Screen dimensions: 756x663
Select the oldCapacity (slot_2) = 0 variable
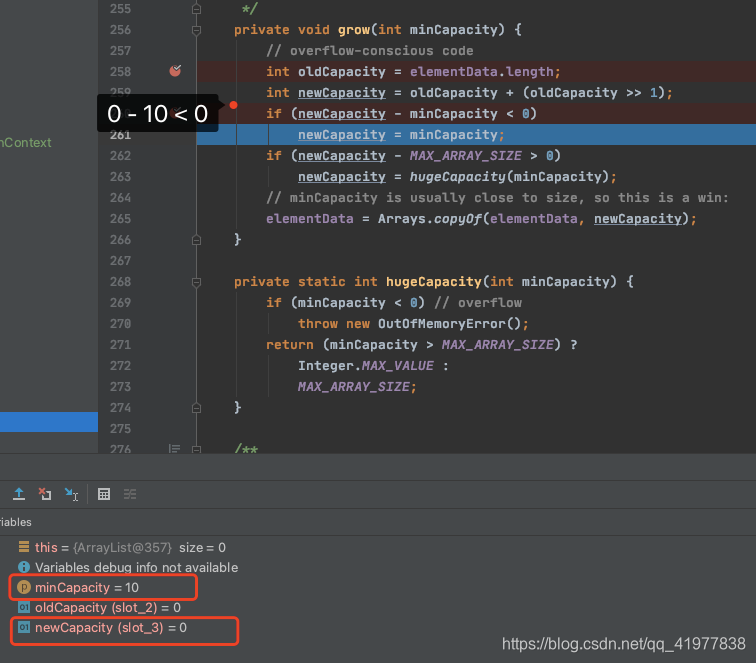(x=108, y=608)
